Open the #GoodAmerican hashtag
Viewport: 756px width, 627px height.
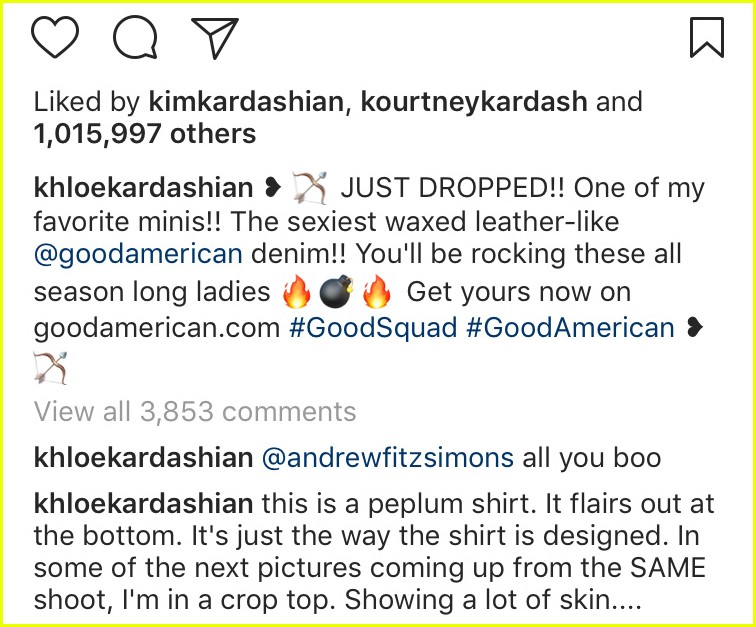pyautogui.click(x=570, y=328)
